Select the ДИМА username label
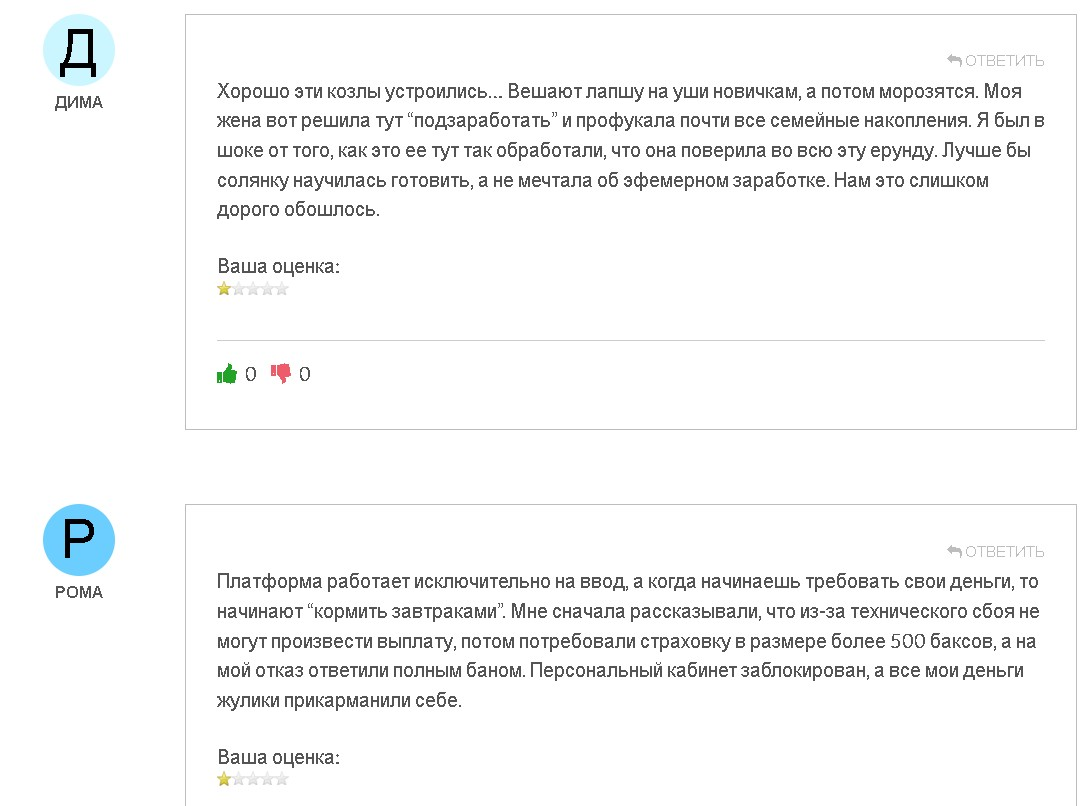Image resolution: width=1090 pixels, height=806 pixels. (79, 103)
